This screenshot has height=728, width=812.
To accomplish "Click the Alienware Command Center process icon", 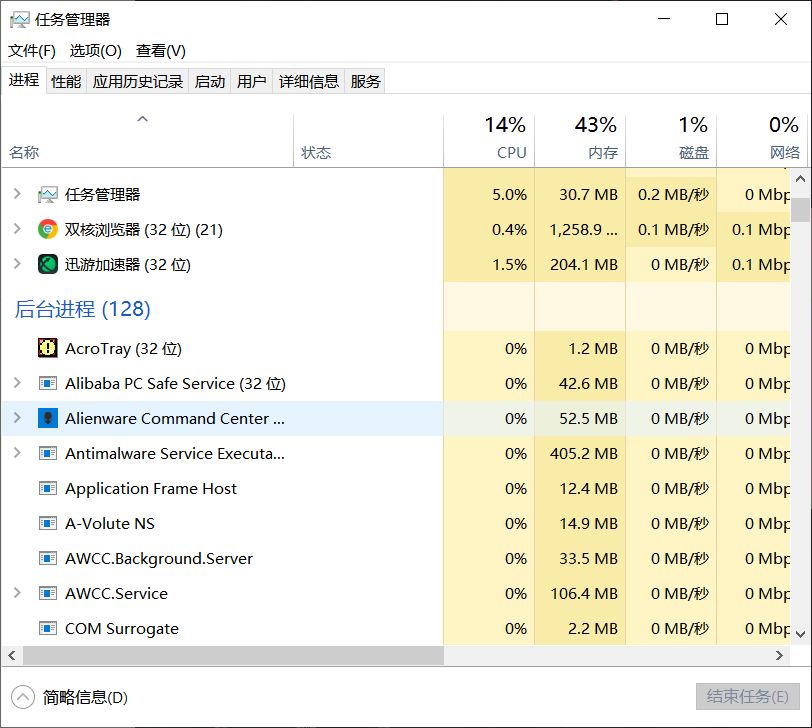I will 47,418.
